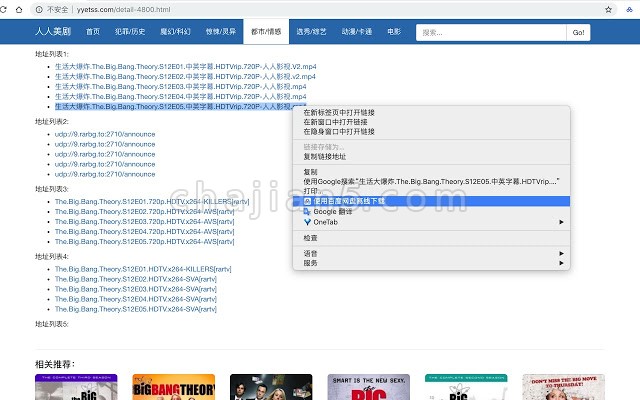Select Google 翻译 in the context menu
Image resolution: width=640 pixels, height=400 pixels.
(332, 211)
